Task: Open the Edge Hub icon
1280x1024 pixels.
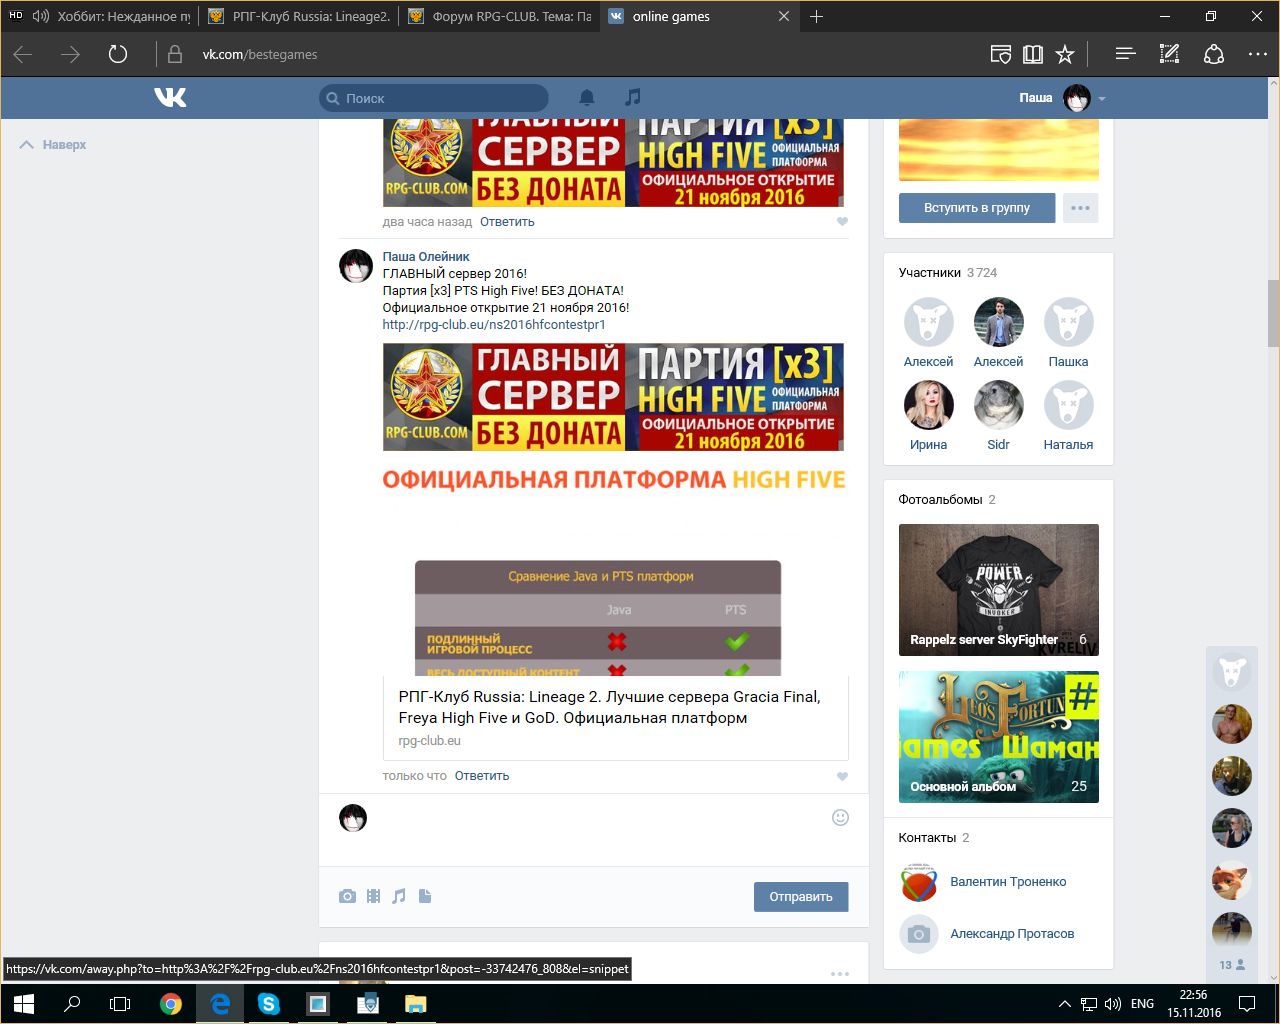Action: click(1126, 54)
